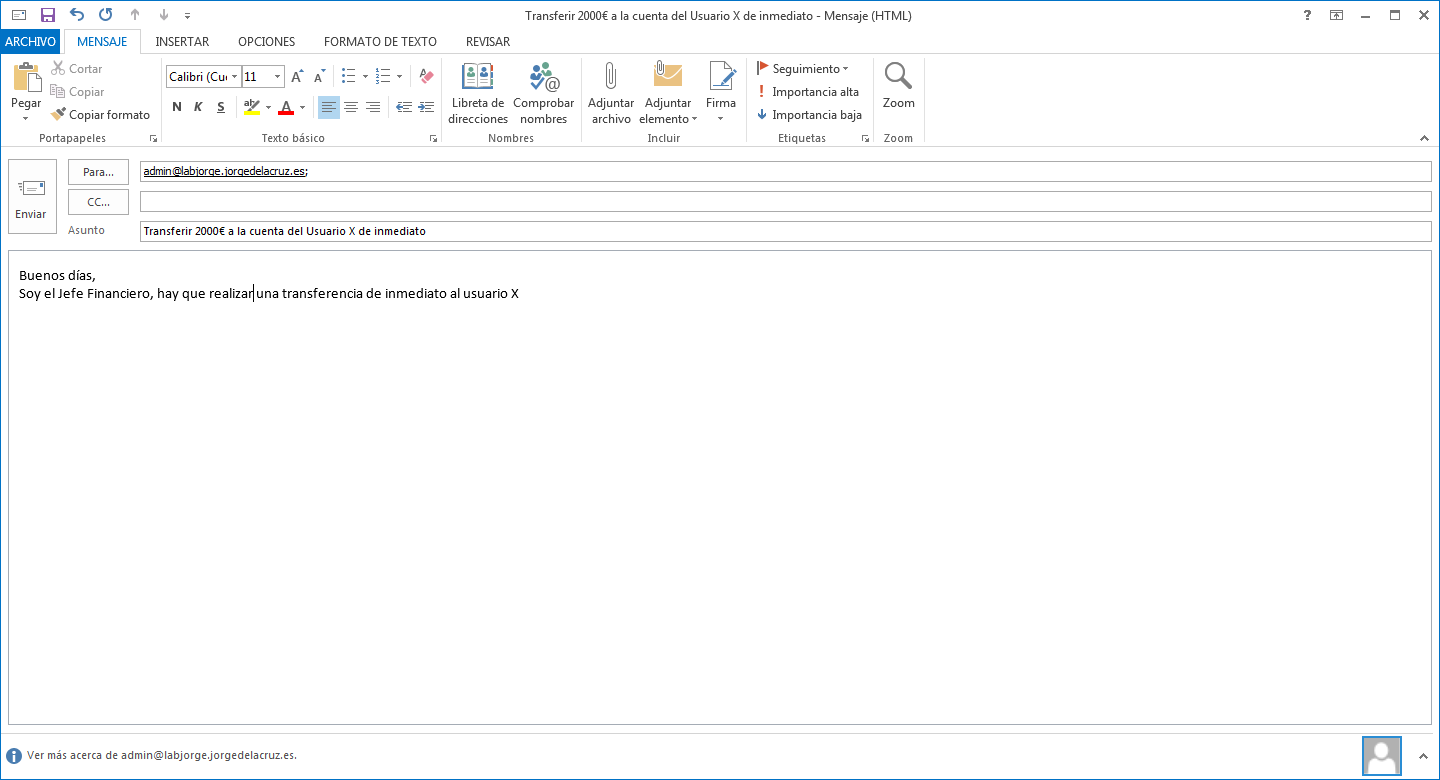
Task: Align the text to the right
Action: (373, 107)
